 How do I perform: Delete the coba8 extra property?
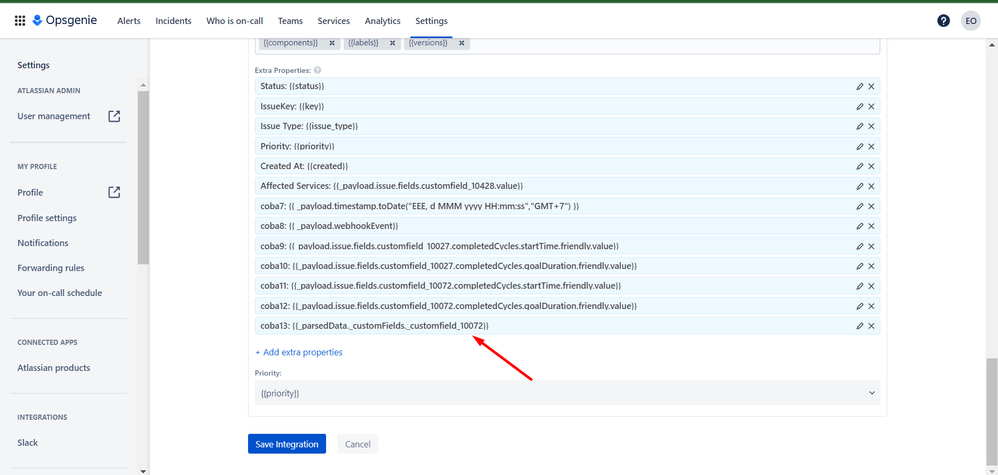coord(871,226)
